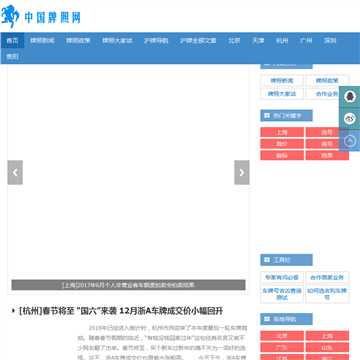Screen dimensions: 360x360
Task: Open the QQ contact icon
Action: pyautogui.click(x=349, y=97)
